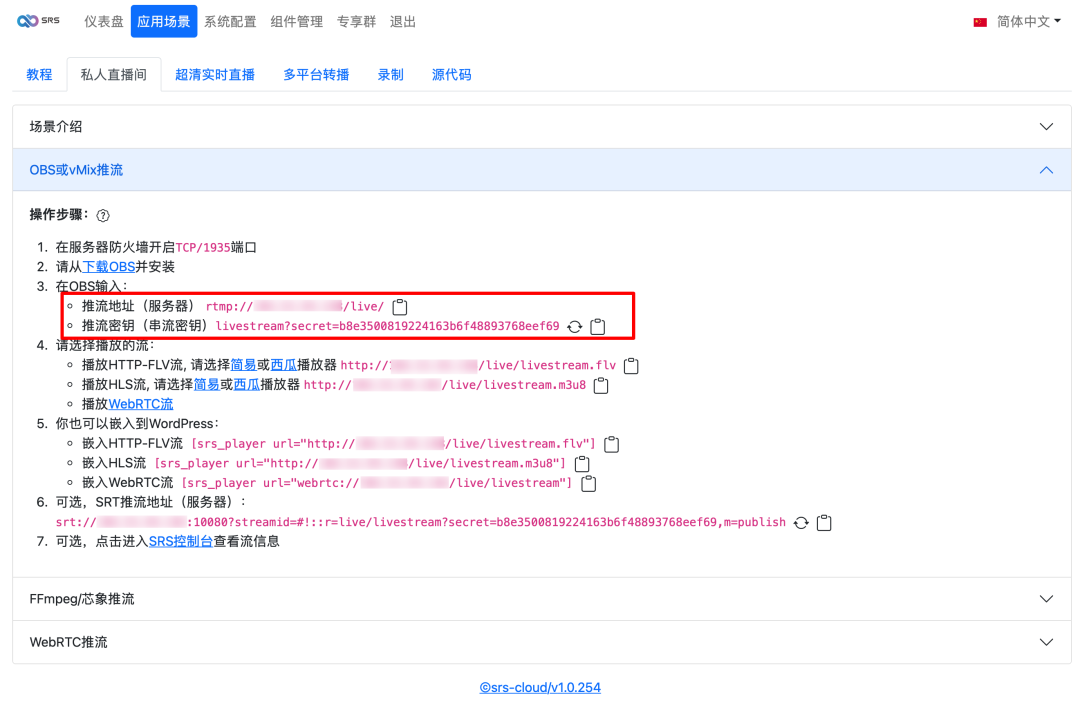Copy the HTTP-FLV WordPress embed shortcode
This screenshot has width=1080, height=701.
[x=611, y=444]
